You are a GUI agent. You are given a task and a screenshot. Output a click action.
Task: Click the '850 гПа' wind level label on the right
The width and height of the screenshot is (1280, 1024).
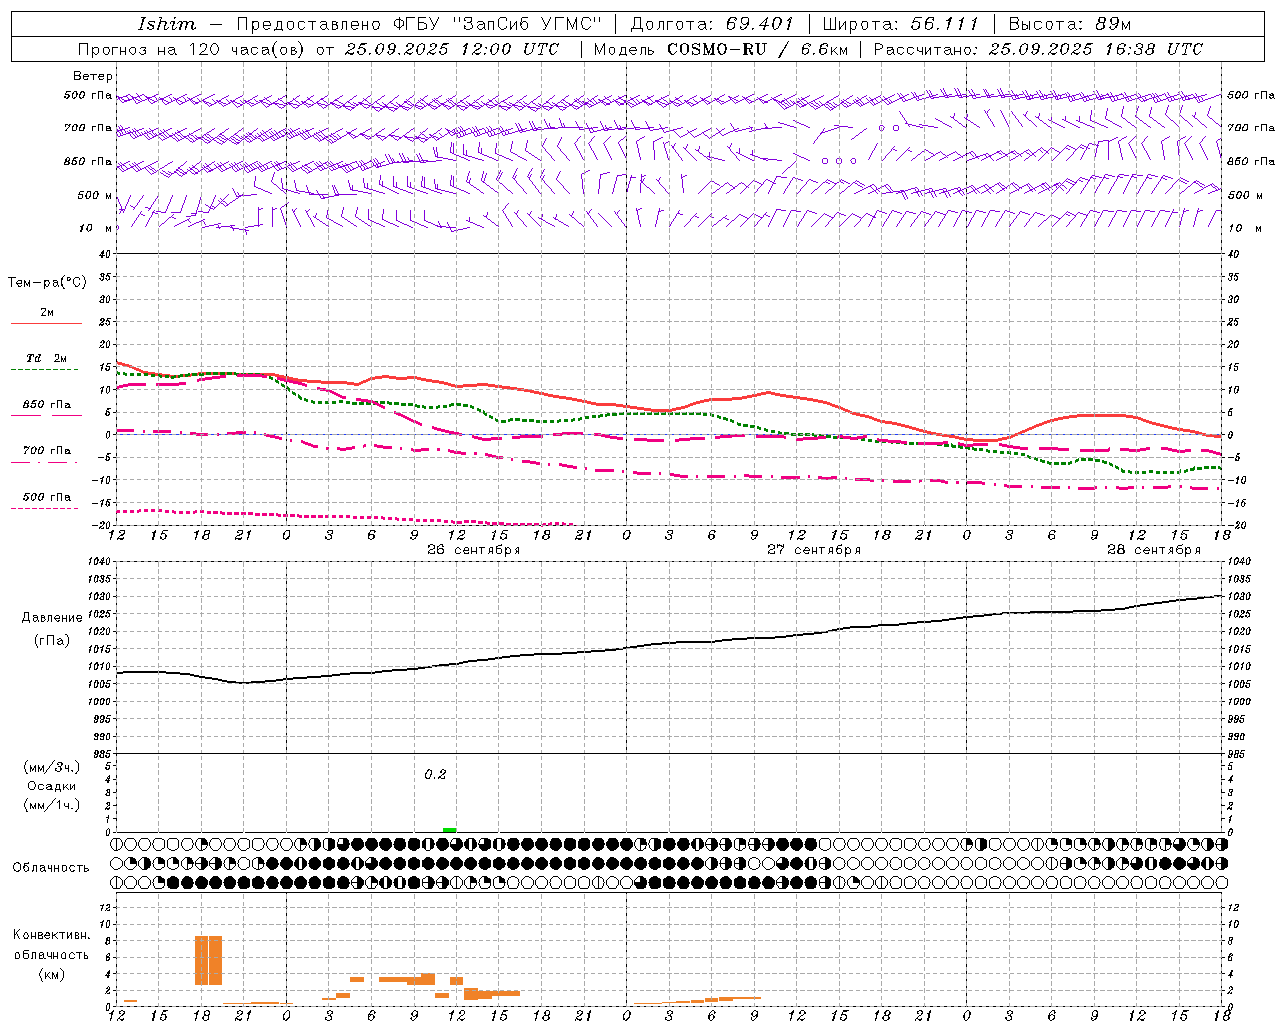point(1251,161)
